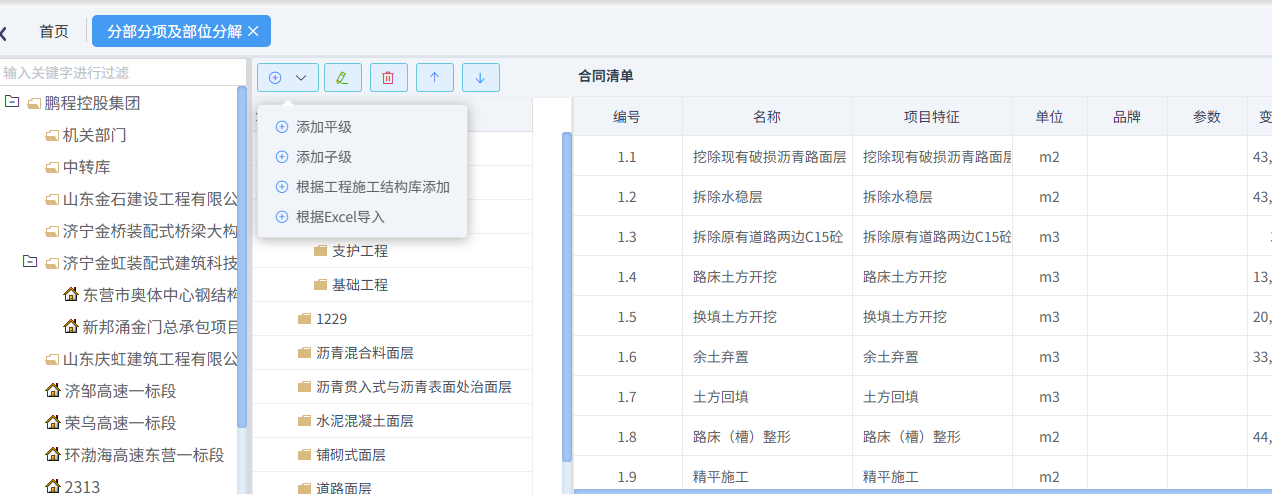Choose 根据Excel导入 option
The height and width of the screenshot is (494, 1272).
click(340, 217)
